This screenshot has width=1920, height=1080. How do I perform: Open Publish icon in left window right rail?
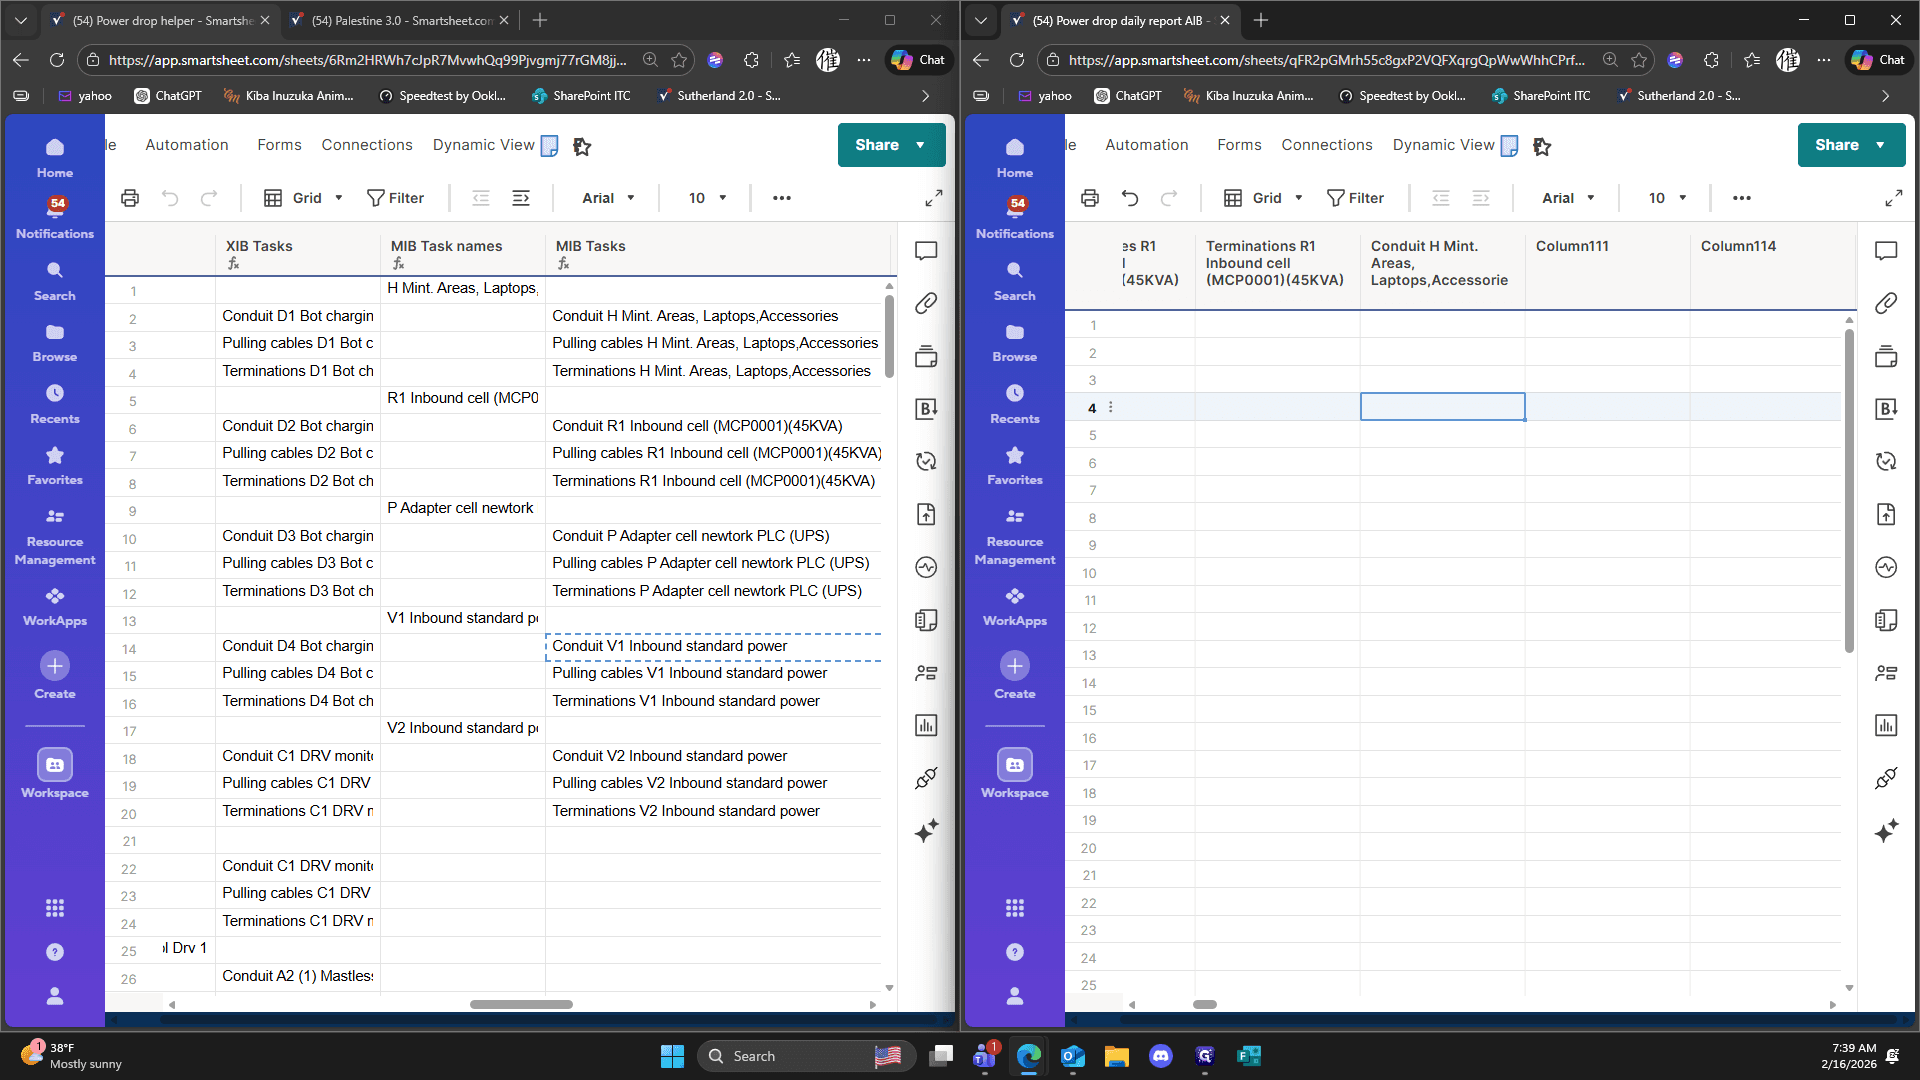point(926,514)
